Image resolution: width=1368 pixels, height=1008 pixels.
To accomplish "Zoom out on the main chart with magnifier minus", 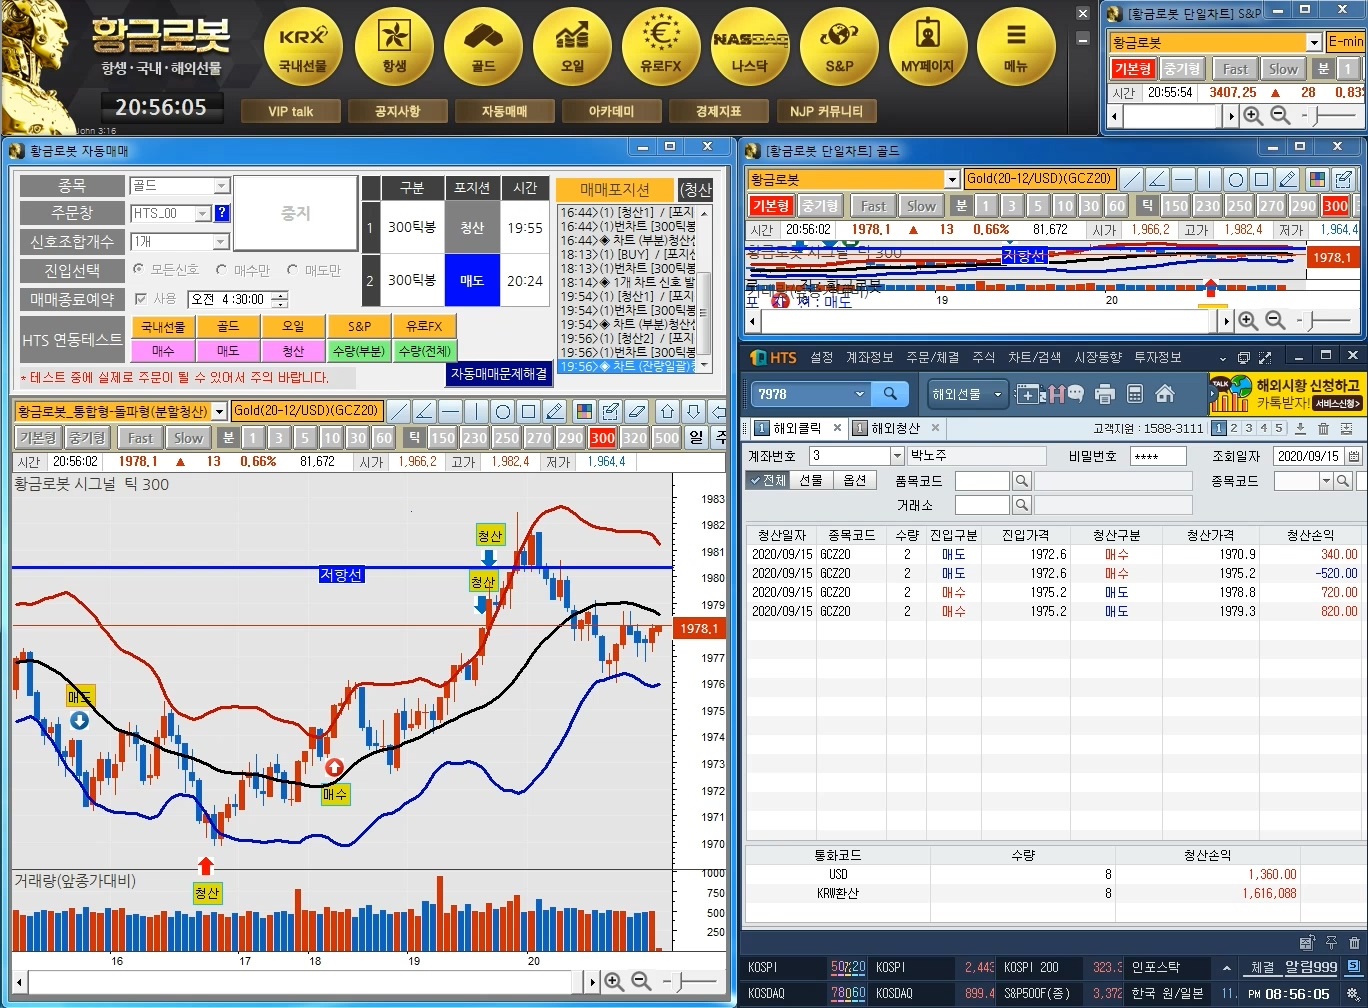I will pyautogui.click(x=641, y=982).
